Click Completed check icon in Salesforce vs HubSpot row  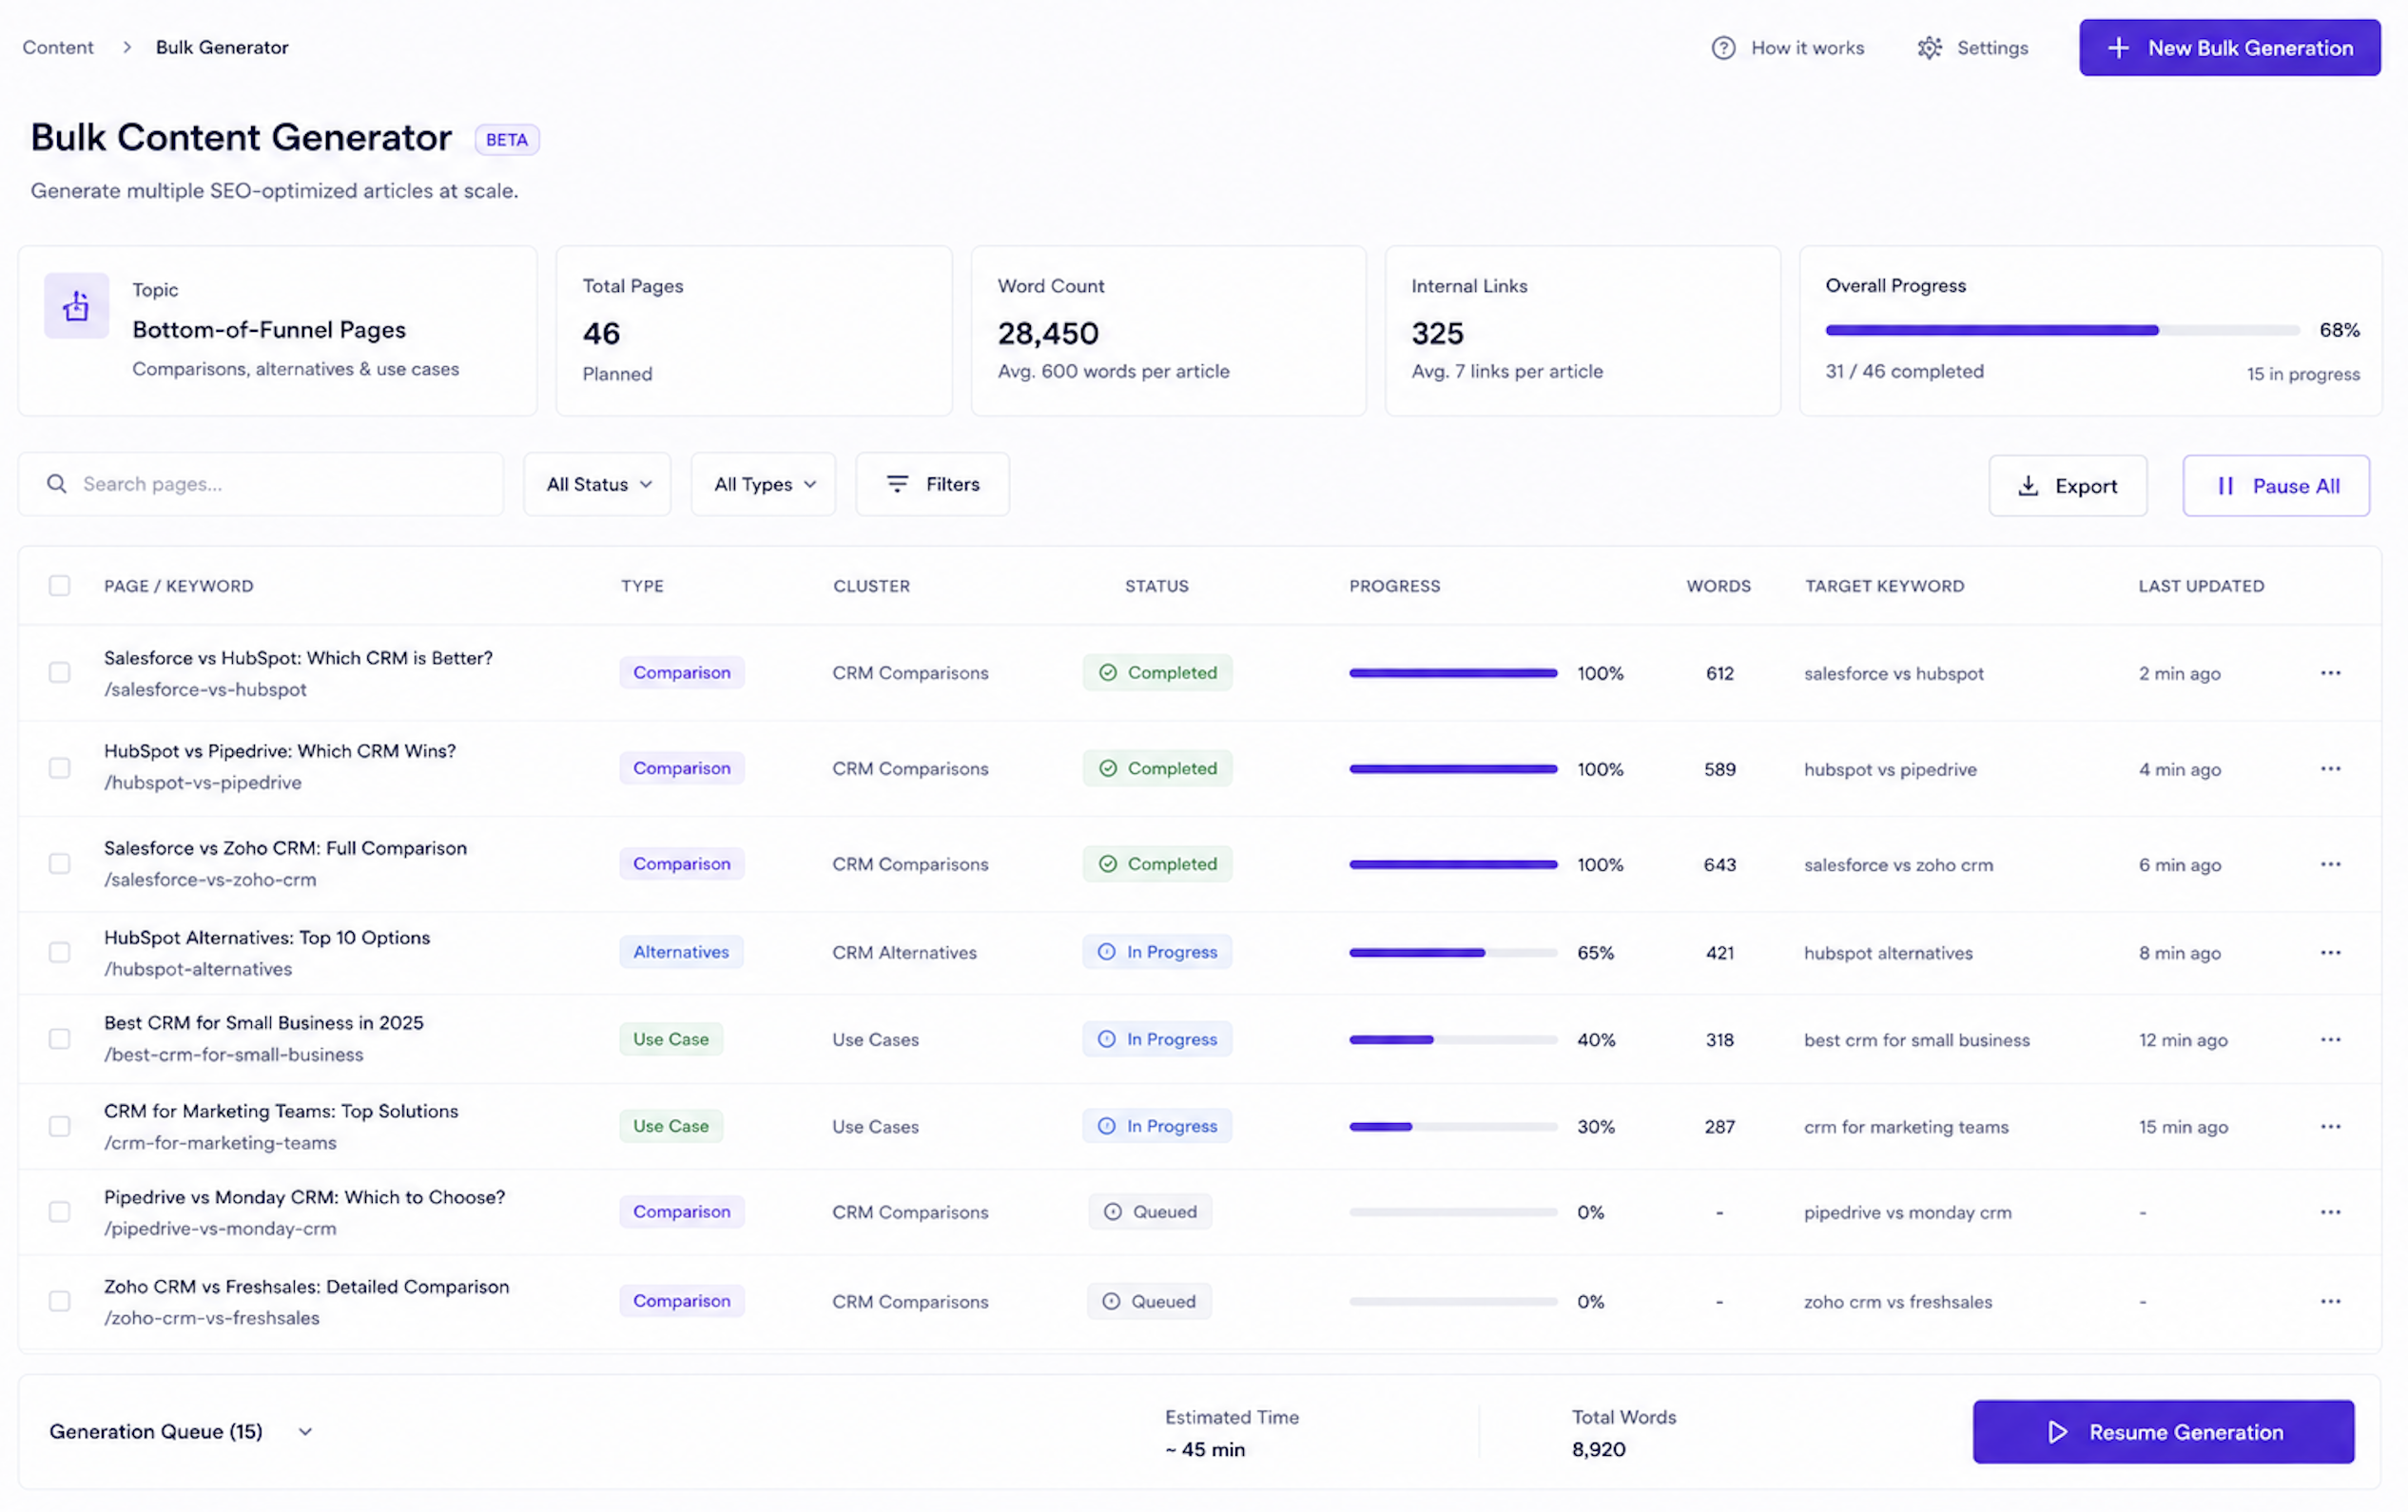point(1108,673)
